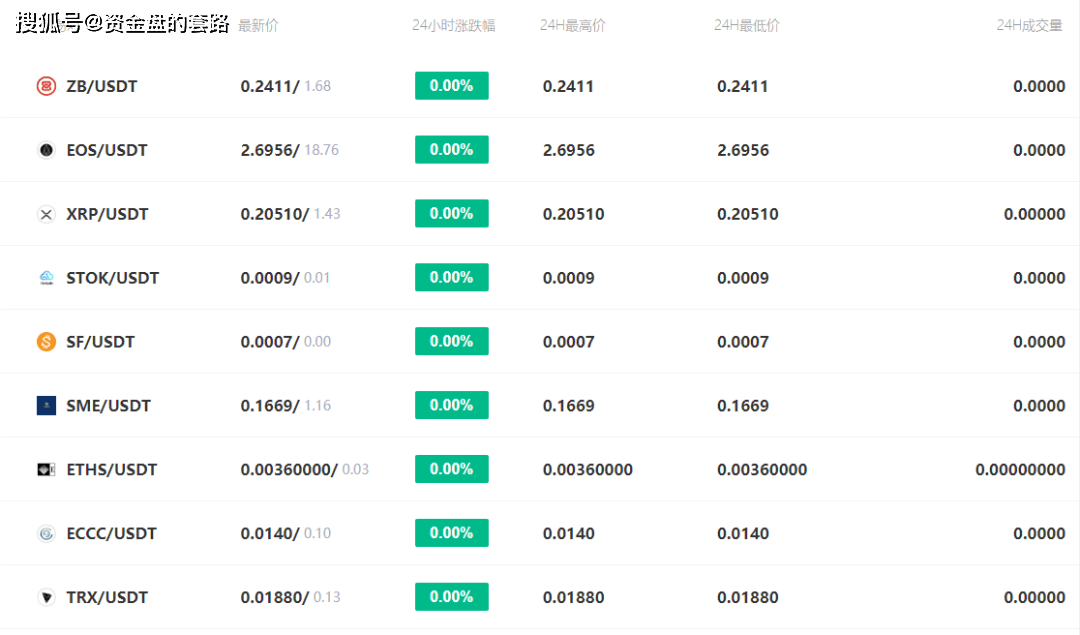Select latest price 0.0140/ 0.10
The image size is (1080, 635).
pos(286,534)
